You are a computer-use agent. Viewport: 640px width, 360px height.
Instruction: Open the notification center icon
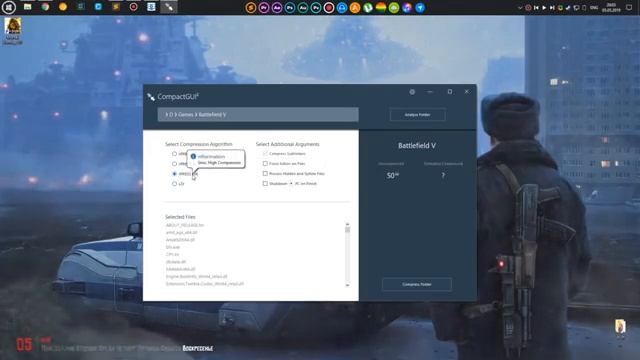[629, 7]
